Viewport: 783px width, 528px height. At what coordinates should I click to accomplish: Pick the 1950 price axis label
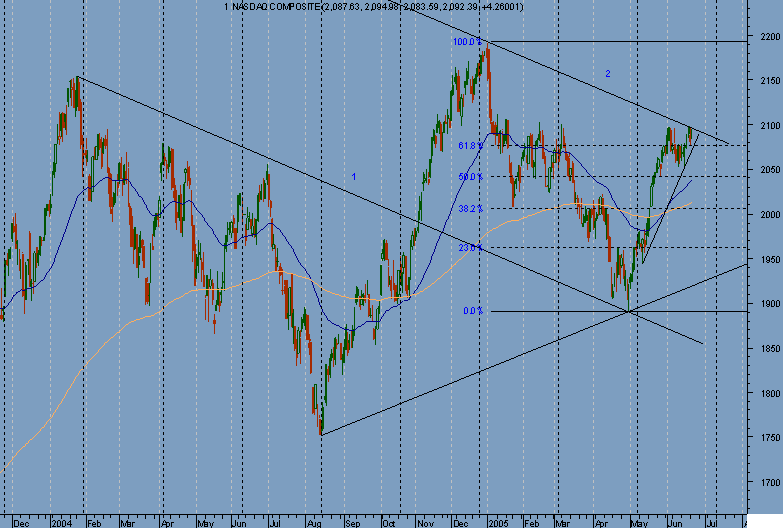pyautogui.click(x=772, y=259)
